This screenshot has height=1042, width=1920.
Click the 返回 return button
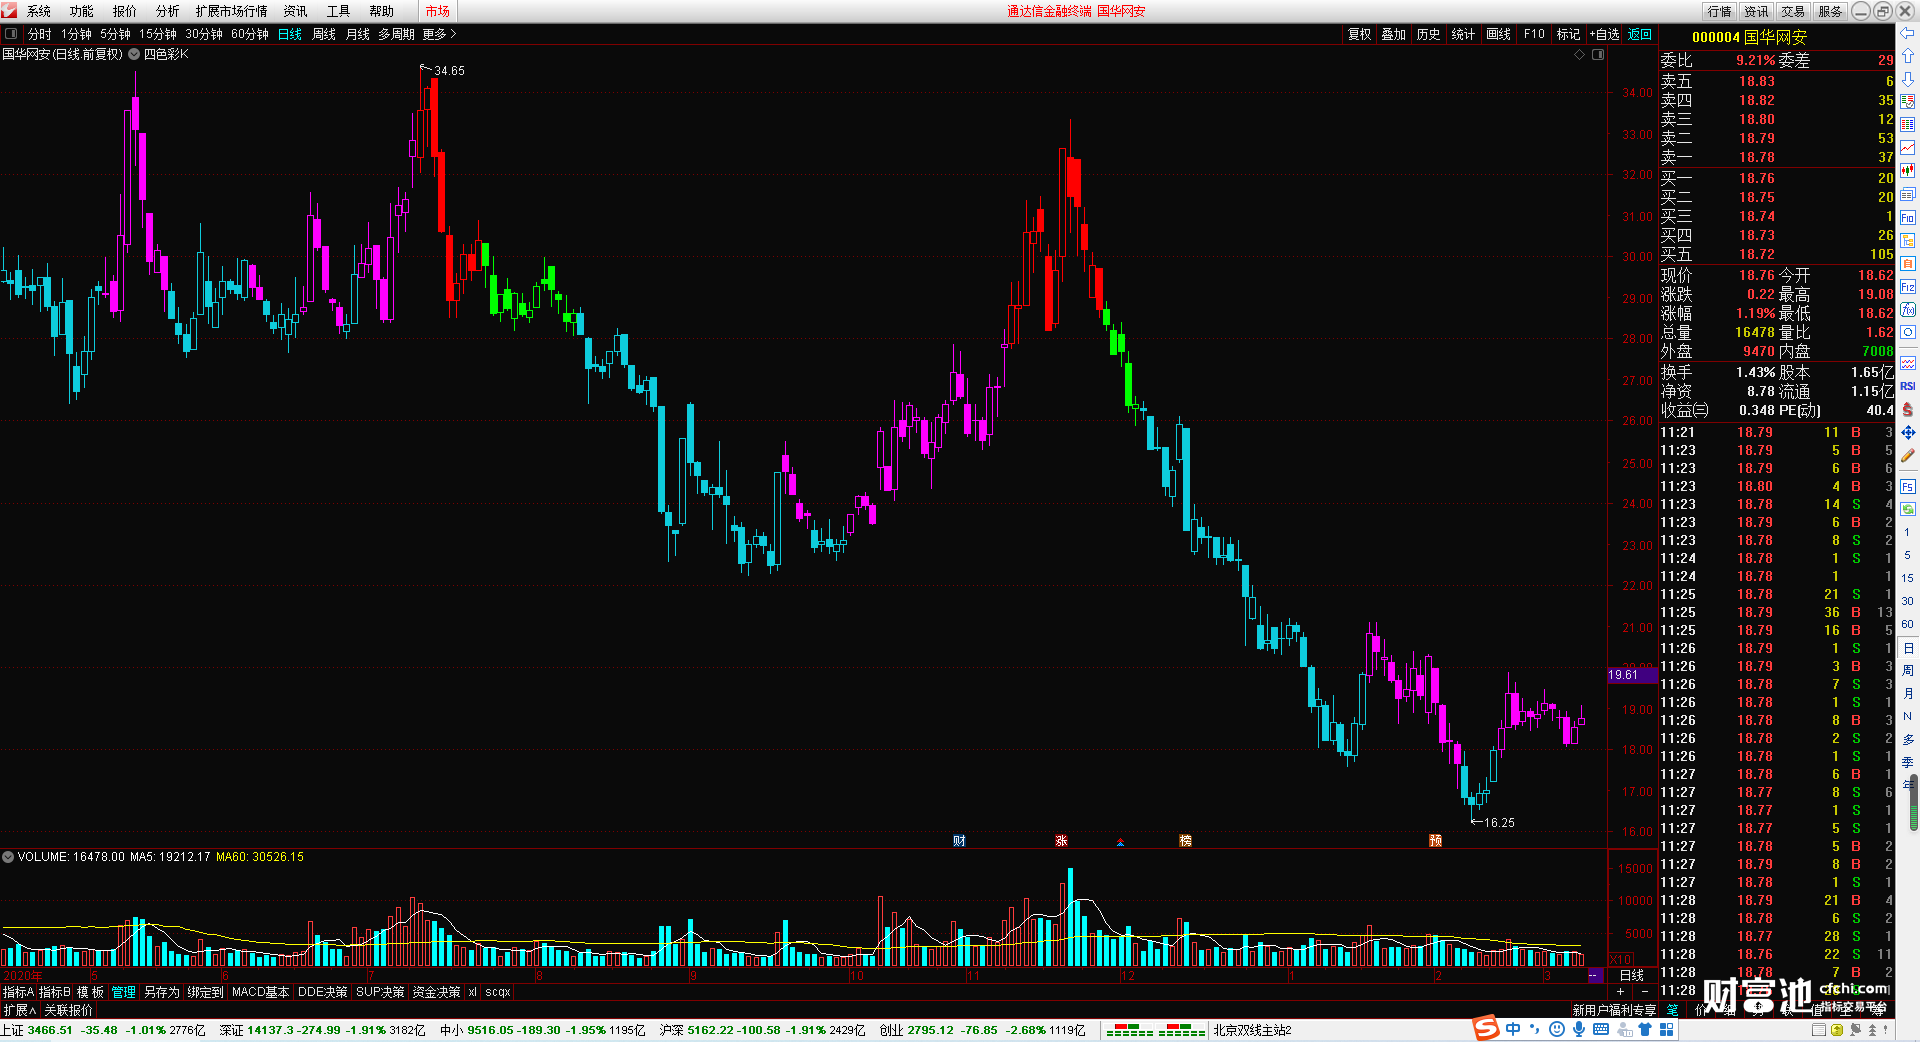click(1640, 34)
